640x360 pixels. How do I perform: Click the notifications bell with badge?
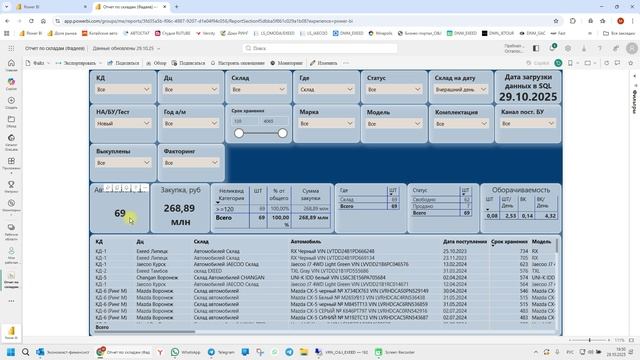[x=552, y=48]
